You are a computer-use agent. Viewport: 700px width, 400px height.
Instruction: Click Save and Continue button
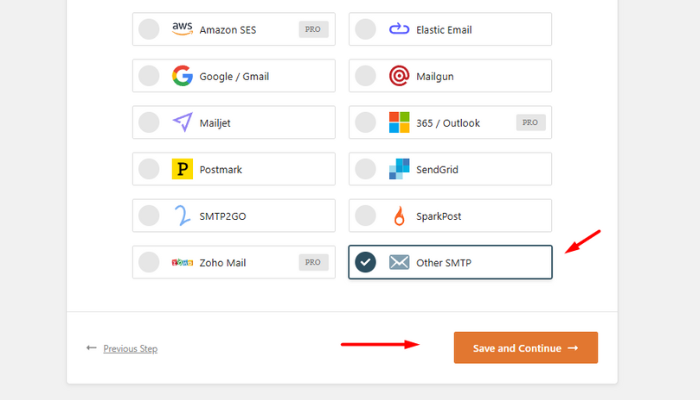[525, 348]
